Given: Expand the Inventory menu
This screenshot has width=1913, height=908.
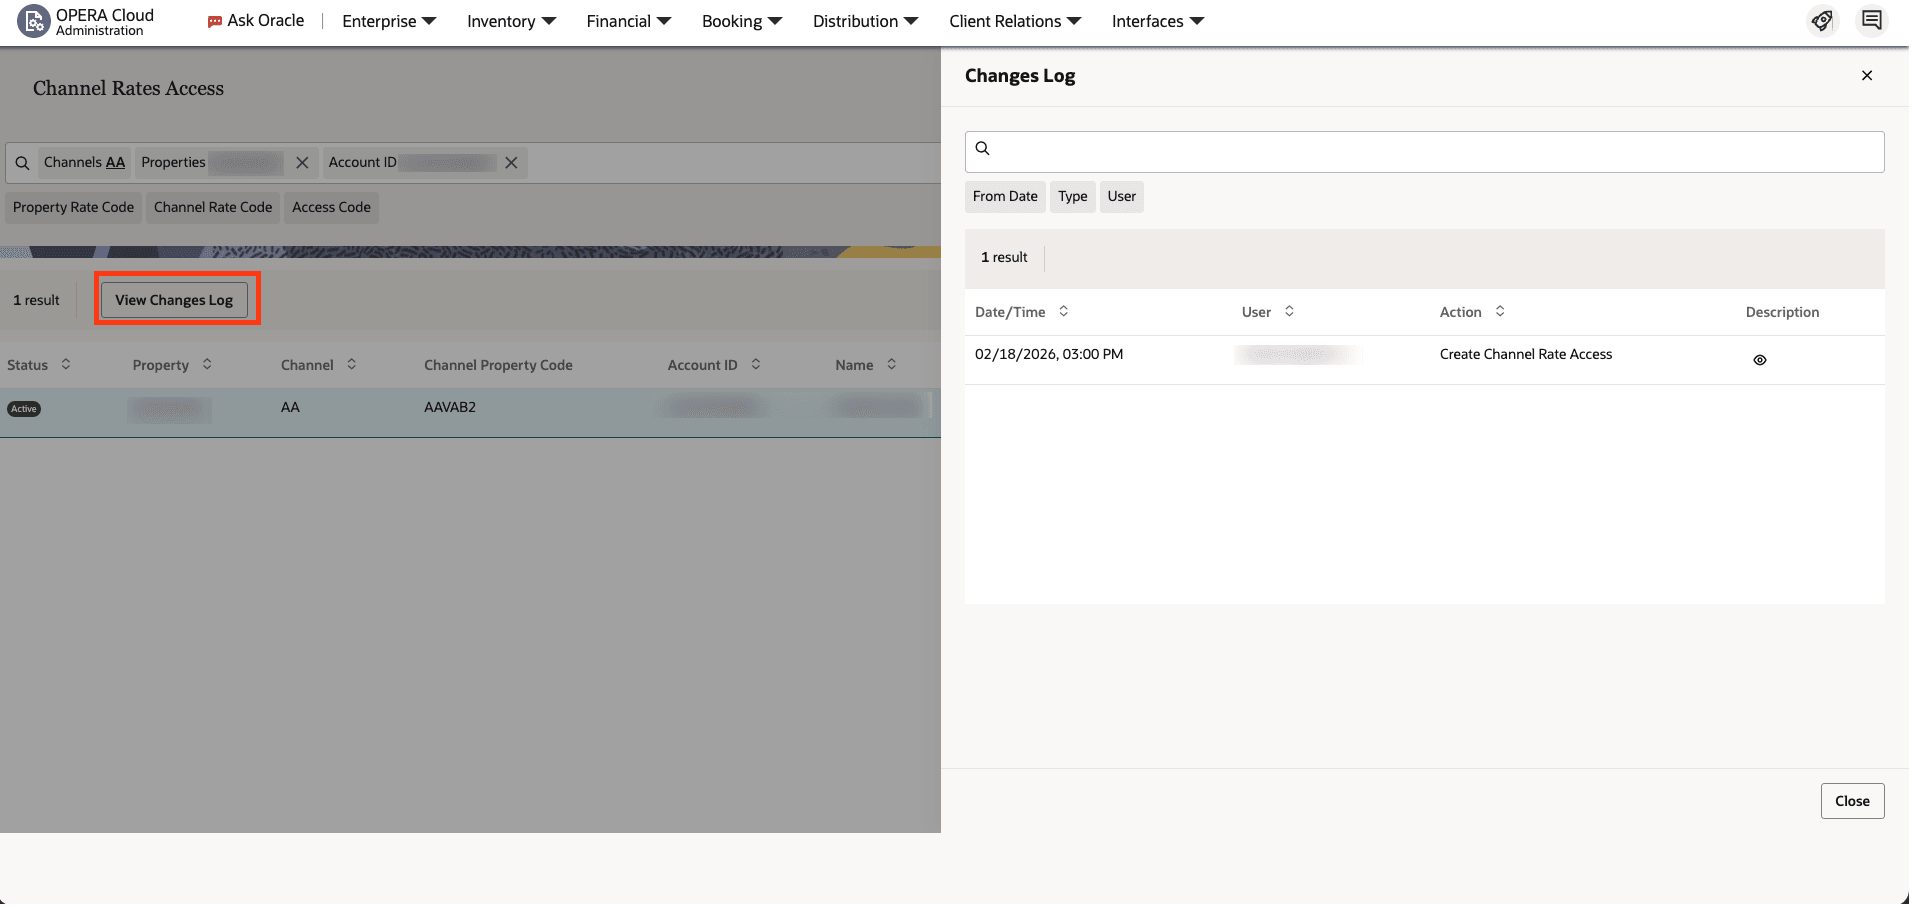Looking at the screenshot, I should click(511, 21).
